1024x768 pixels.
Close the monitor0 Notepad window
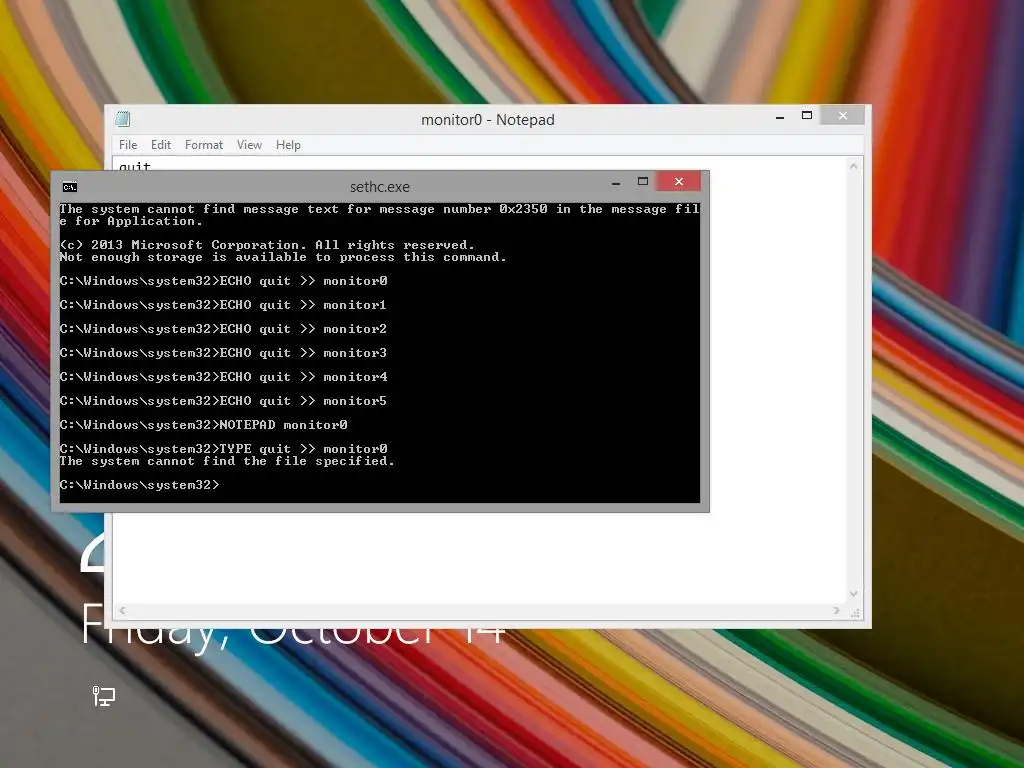842,116
